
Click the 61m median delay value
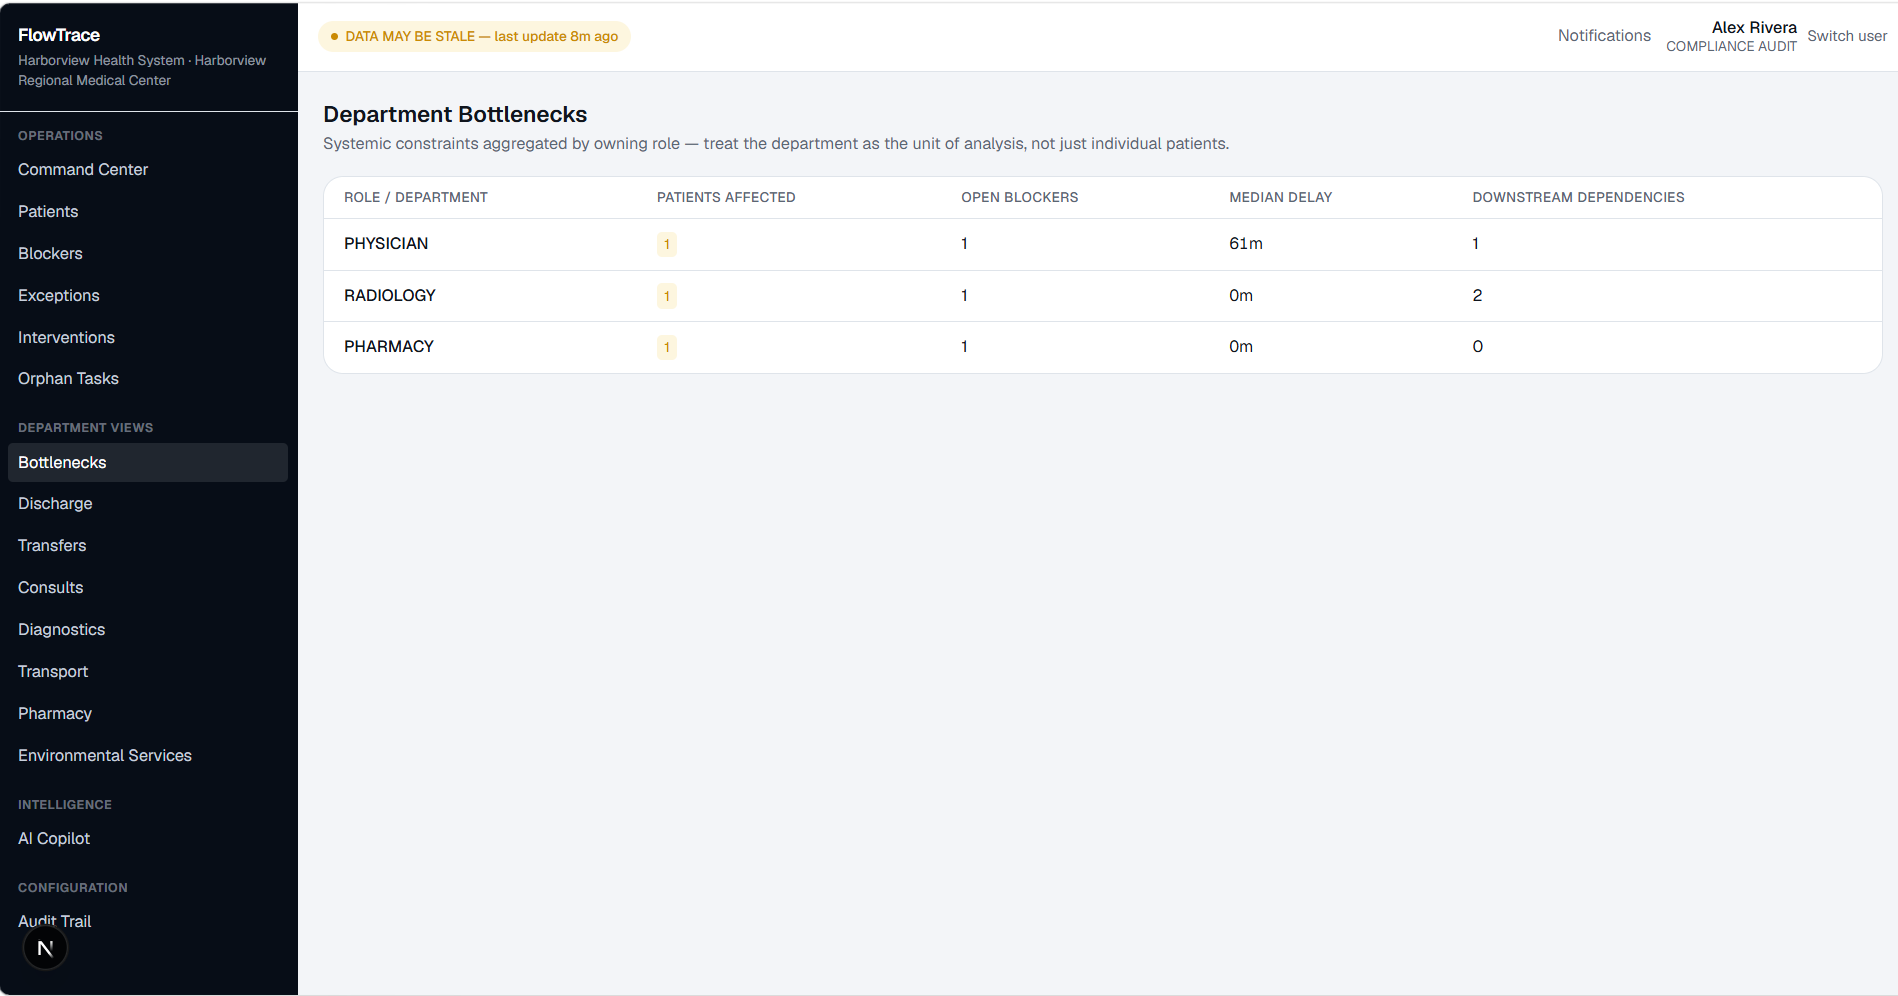(x=1246, y=244)
